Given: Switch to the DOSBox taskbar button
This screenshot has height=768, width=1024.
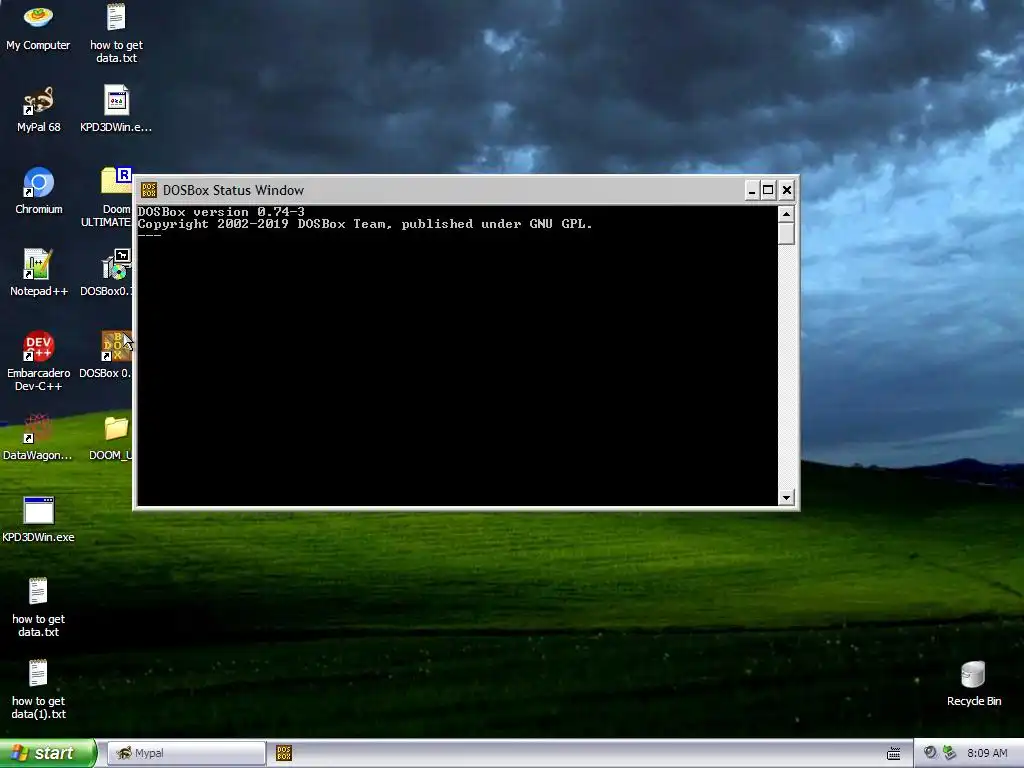Looking at the screenshot, I should [283, 753].
